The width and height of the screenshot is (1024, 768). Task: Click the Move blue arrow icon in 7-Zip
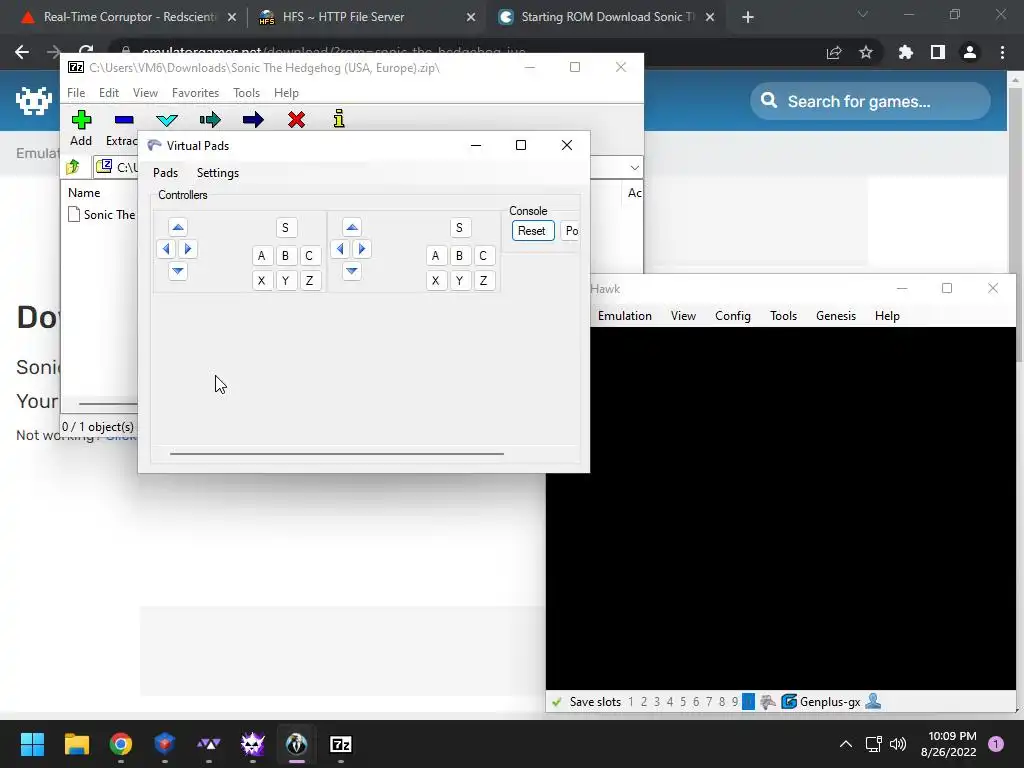(x=253, y=120)
